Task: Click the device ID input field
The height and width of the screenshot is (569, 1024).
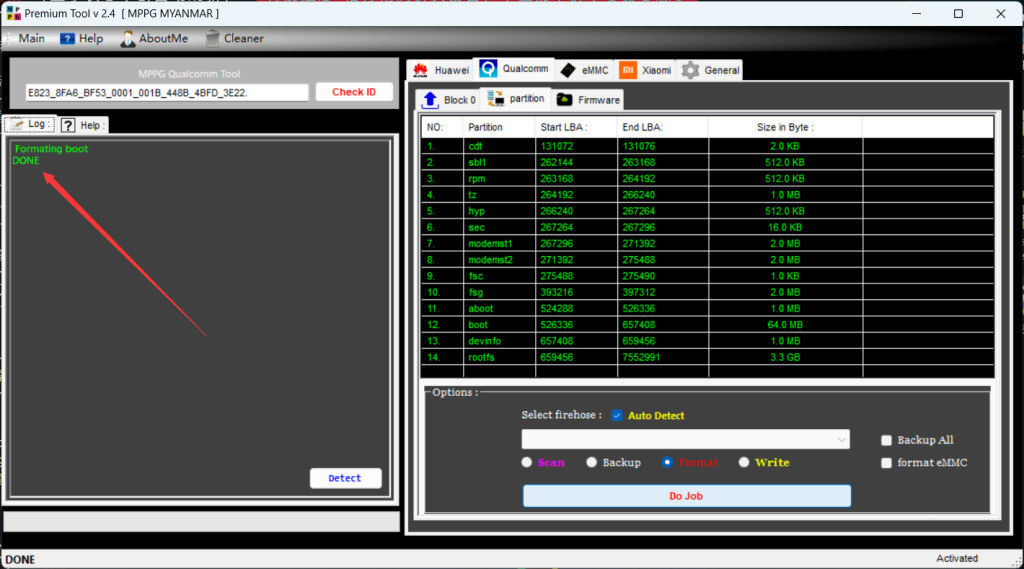Action: pos(167,92)
